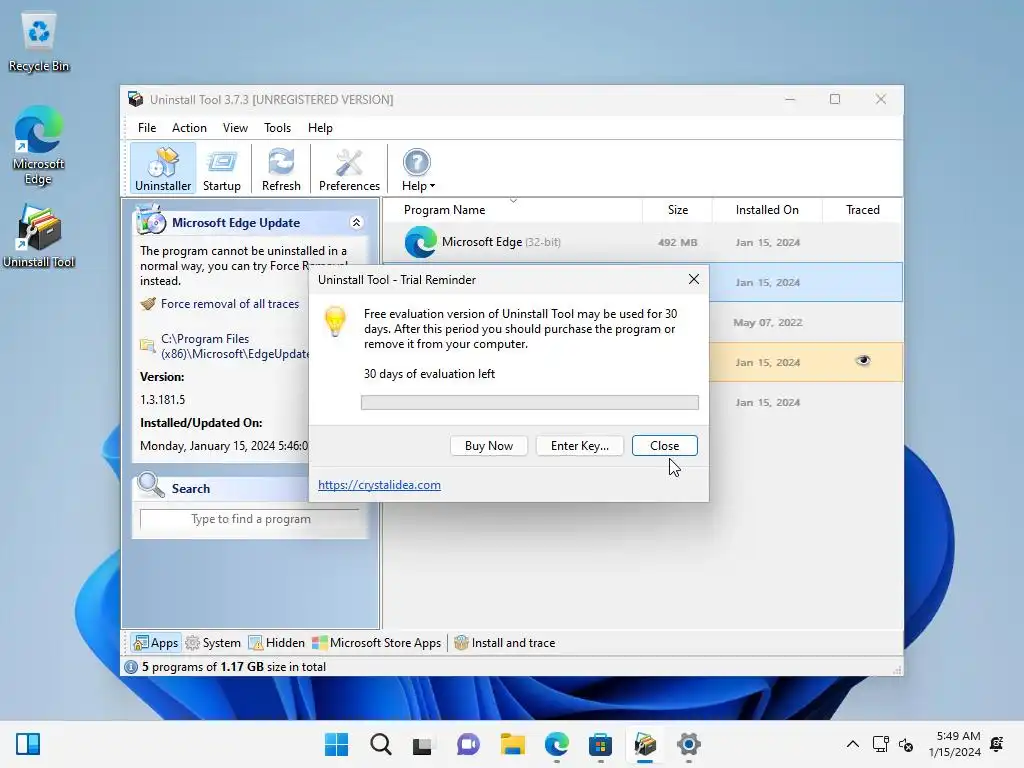This screenshot has width=1024, height=768.
Task: Open the https://crystalidea.com link
Action: pyautogui.click(x=379, y=485)
